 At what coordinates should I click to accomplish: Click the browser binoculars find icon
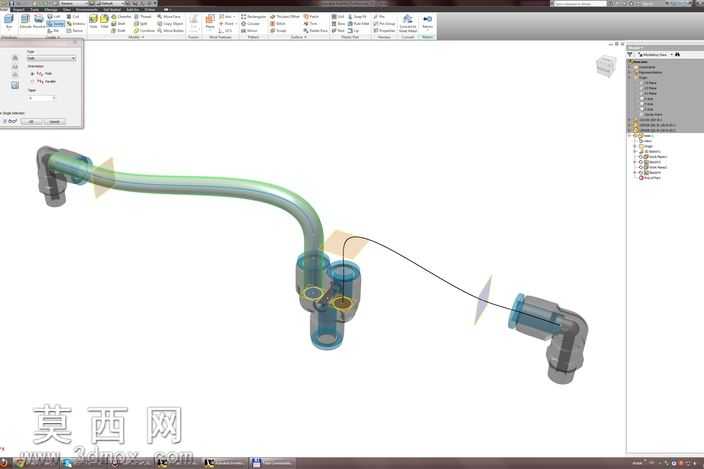678,54
